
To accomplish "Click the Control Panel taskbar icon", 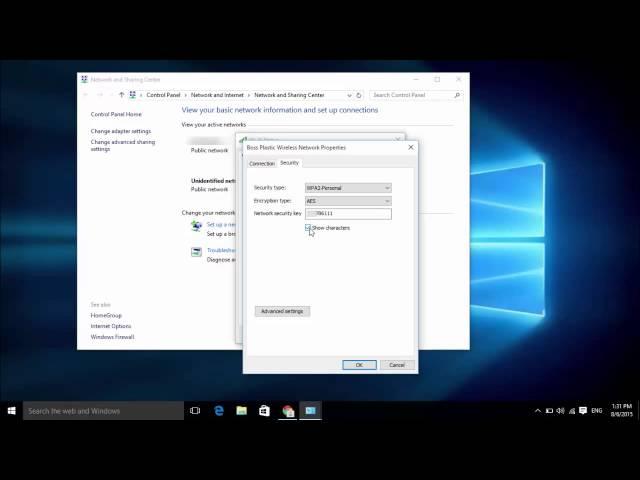I will (311, 411).
